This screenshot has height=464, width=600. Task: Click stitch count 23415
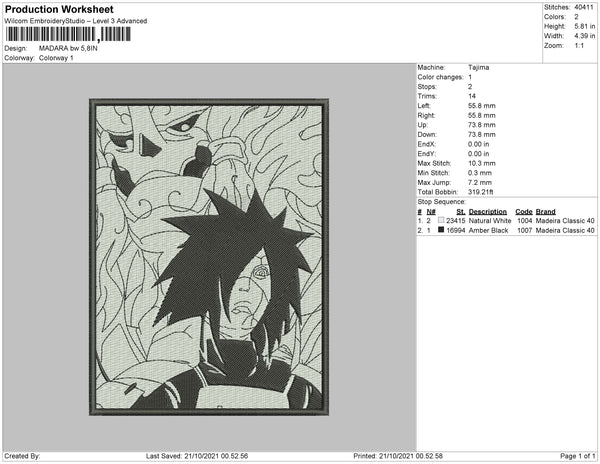[456, 221]
